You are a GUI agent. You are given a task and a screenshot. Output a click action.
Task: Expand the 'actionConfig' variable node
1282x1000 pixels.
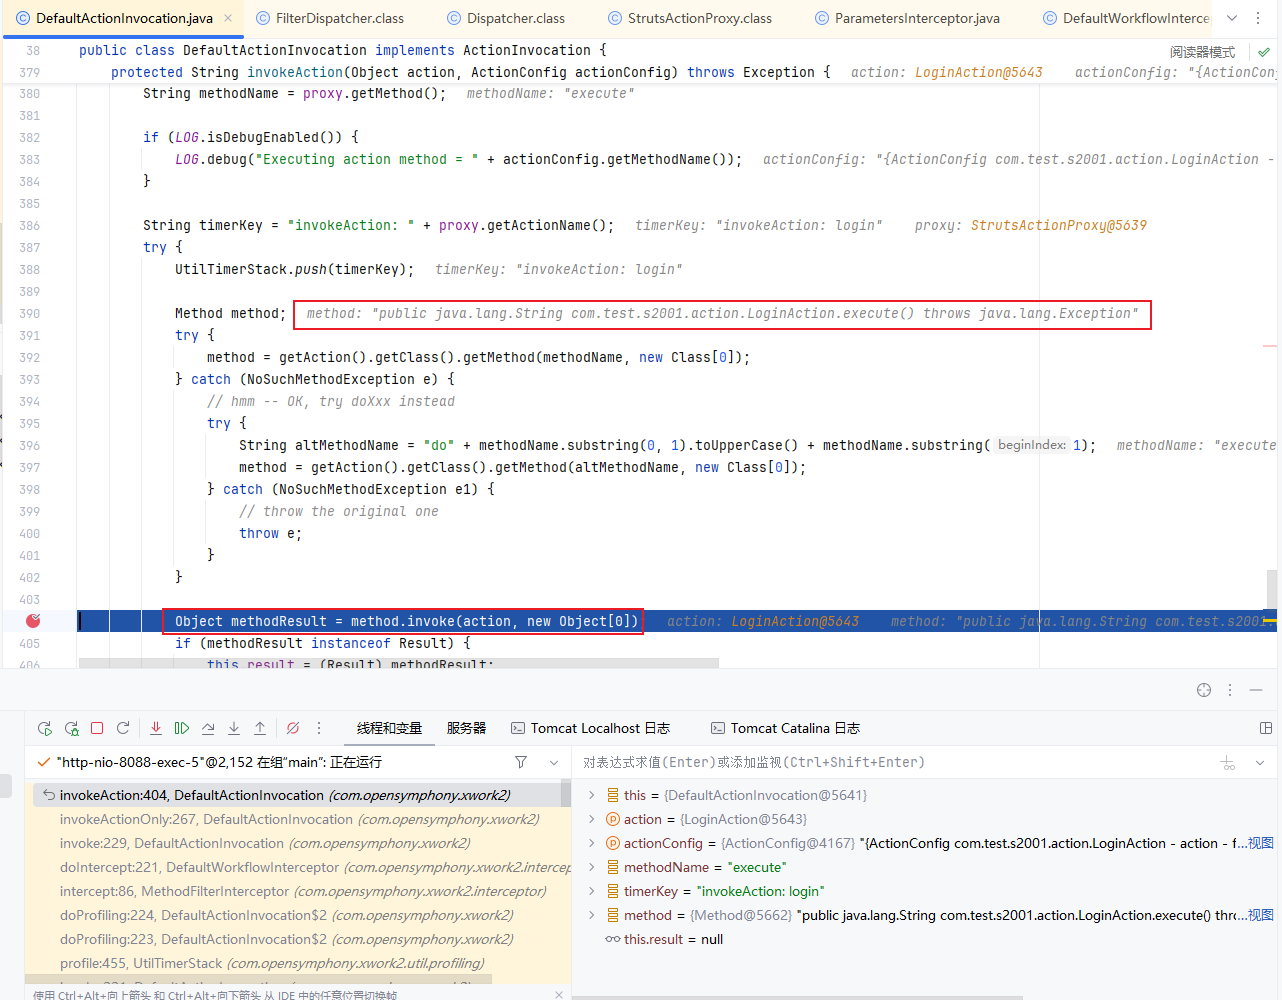coord(591,843)
